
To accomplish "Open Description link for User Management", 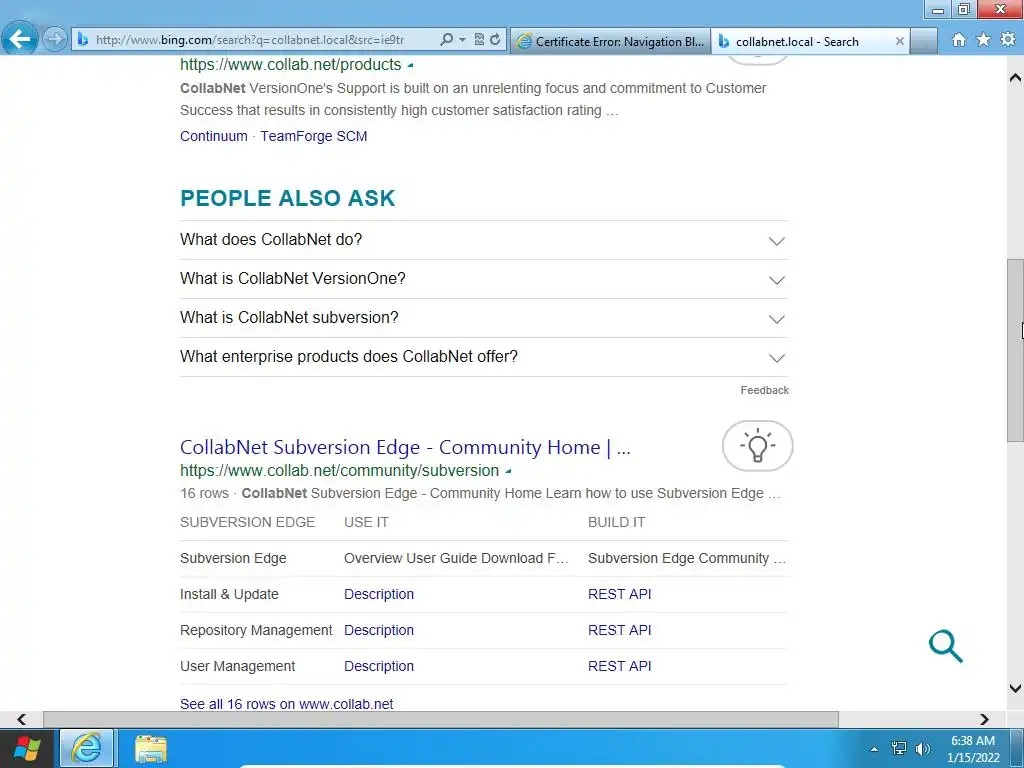I will 379,666.
